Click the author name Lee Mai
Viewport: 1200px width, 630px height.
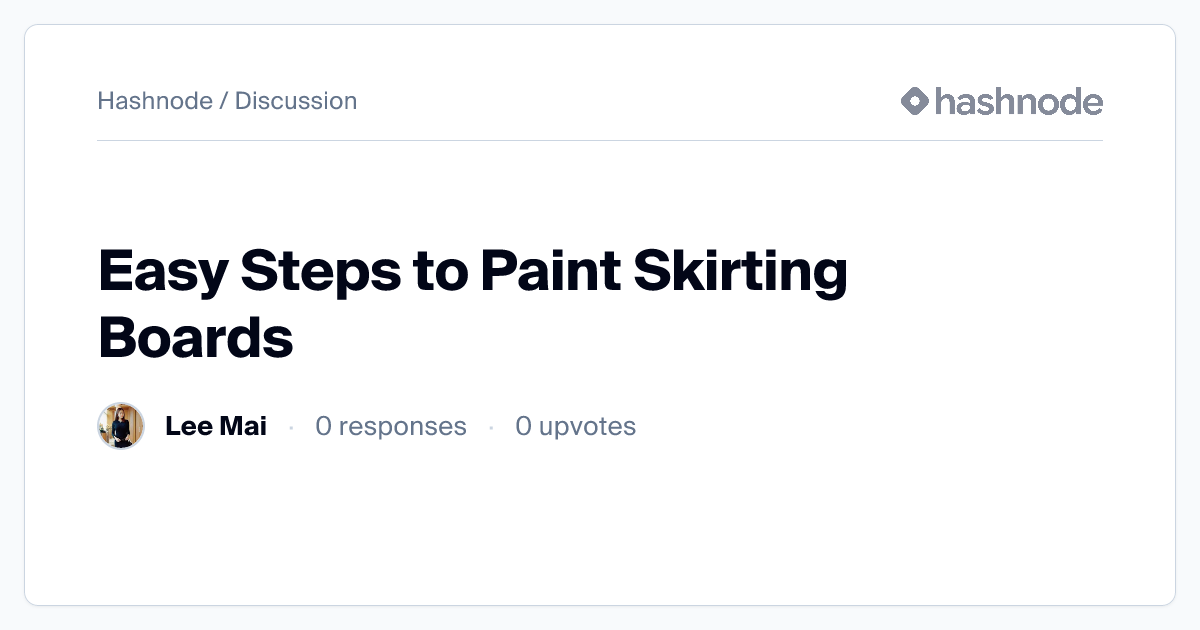tap(216, 426)
